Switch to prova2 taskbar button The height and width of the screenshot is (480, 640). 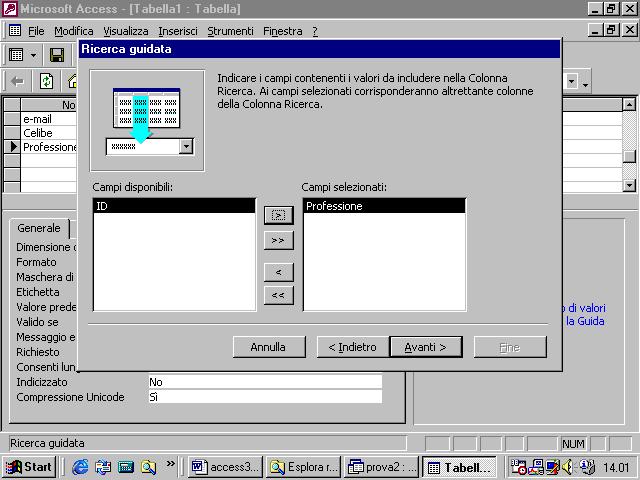click(381, 467)
